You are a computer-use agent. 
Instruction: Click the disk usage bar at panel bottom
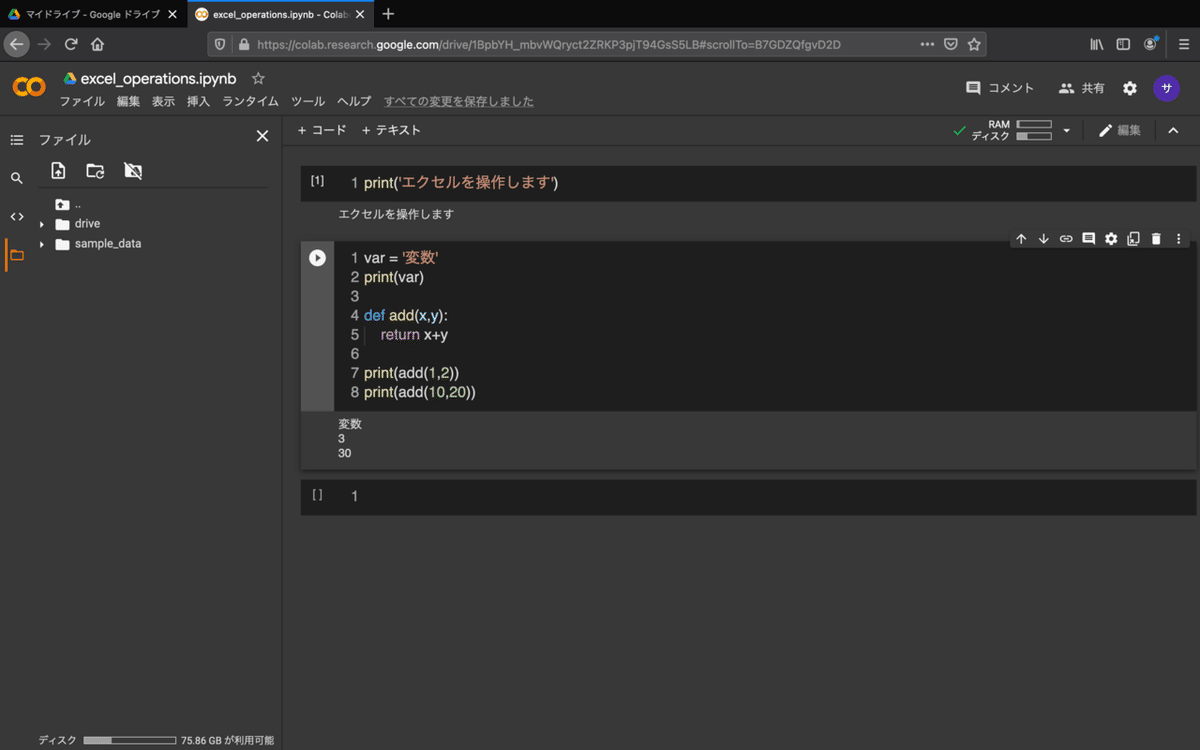point(129,740)
